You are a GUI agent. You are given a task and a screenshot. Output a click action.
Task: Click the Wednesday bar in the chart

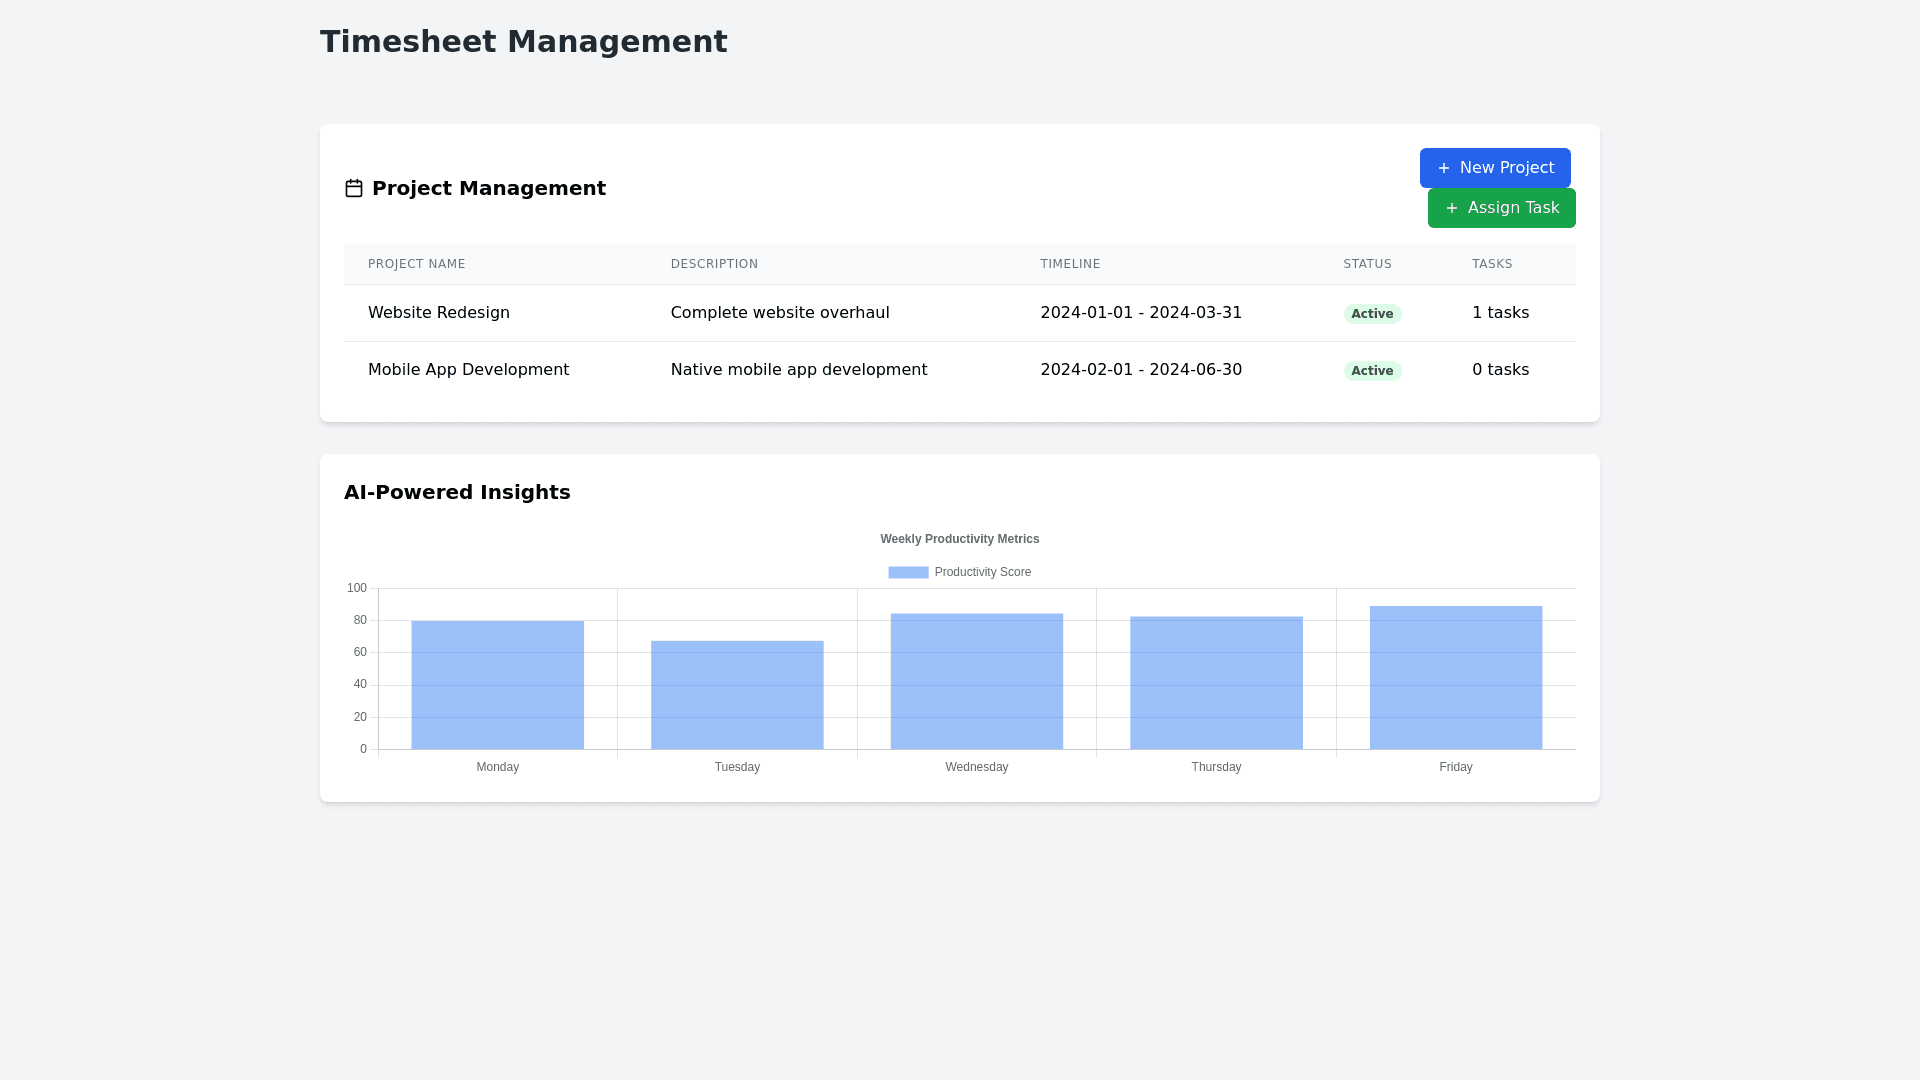click(976, 681)
